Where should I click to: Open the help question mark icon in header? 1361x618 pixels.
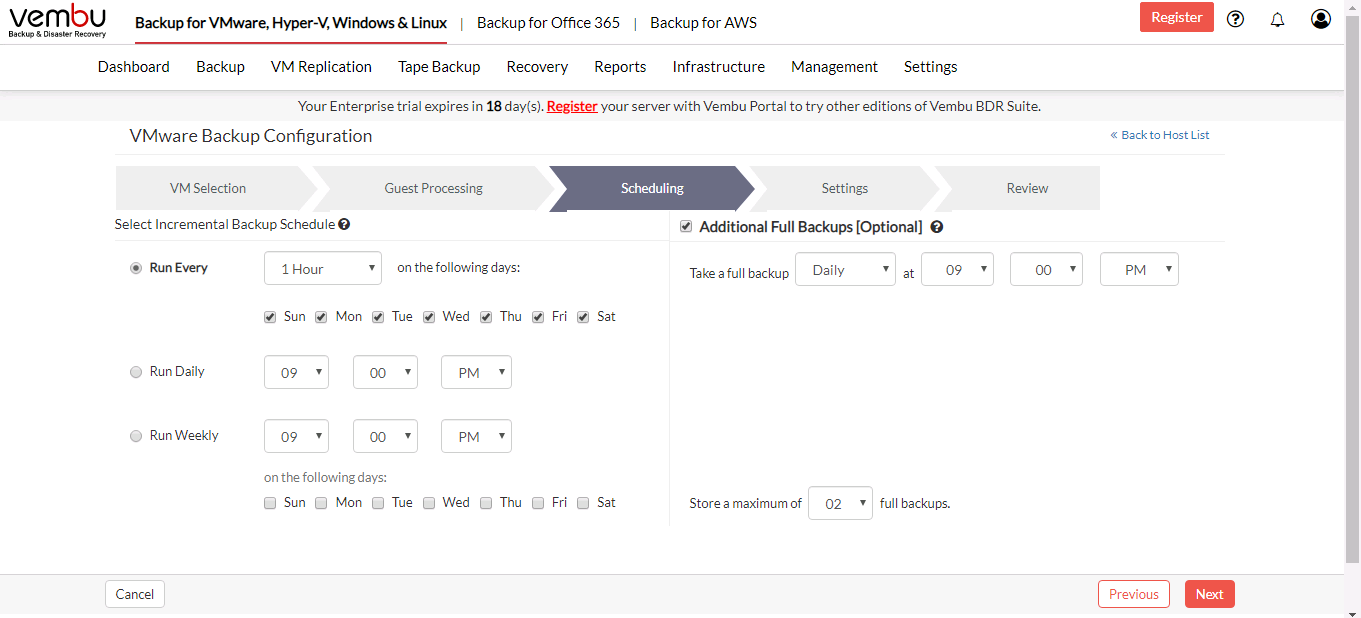tap(1235, 19)
